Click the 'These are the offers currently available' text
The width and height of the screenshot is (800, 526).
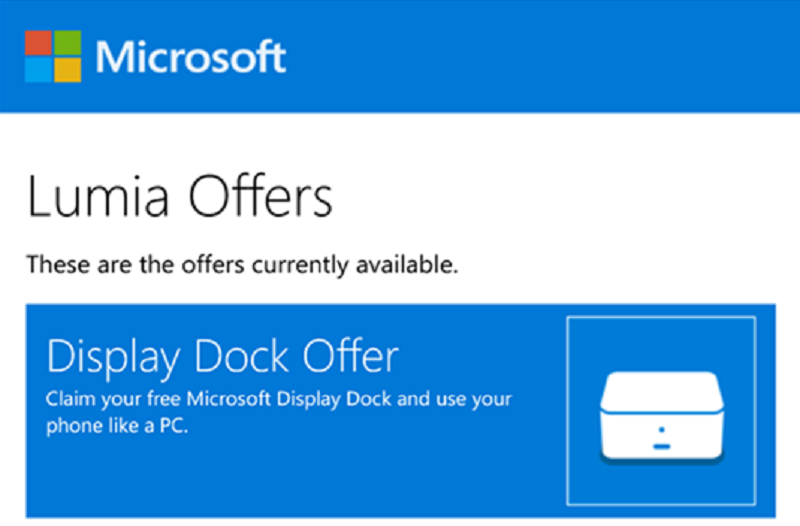point(242,265)
